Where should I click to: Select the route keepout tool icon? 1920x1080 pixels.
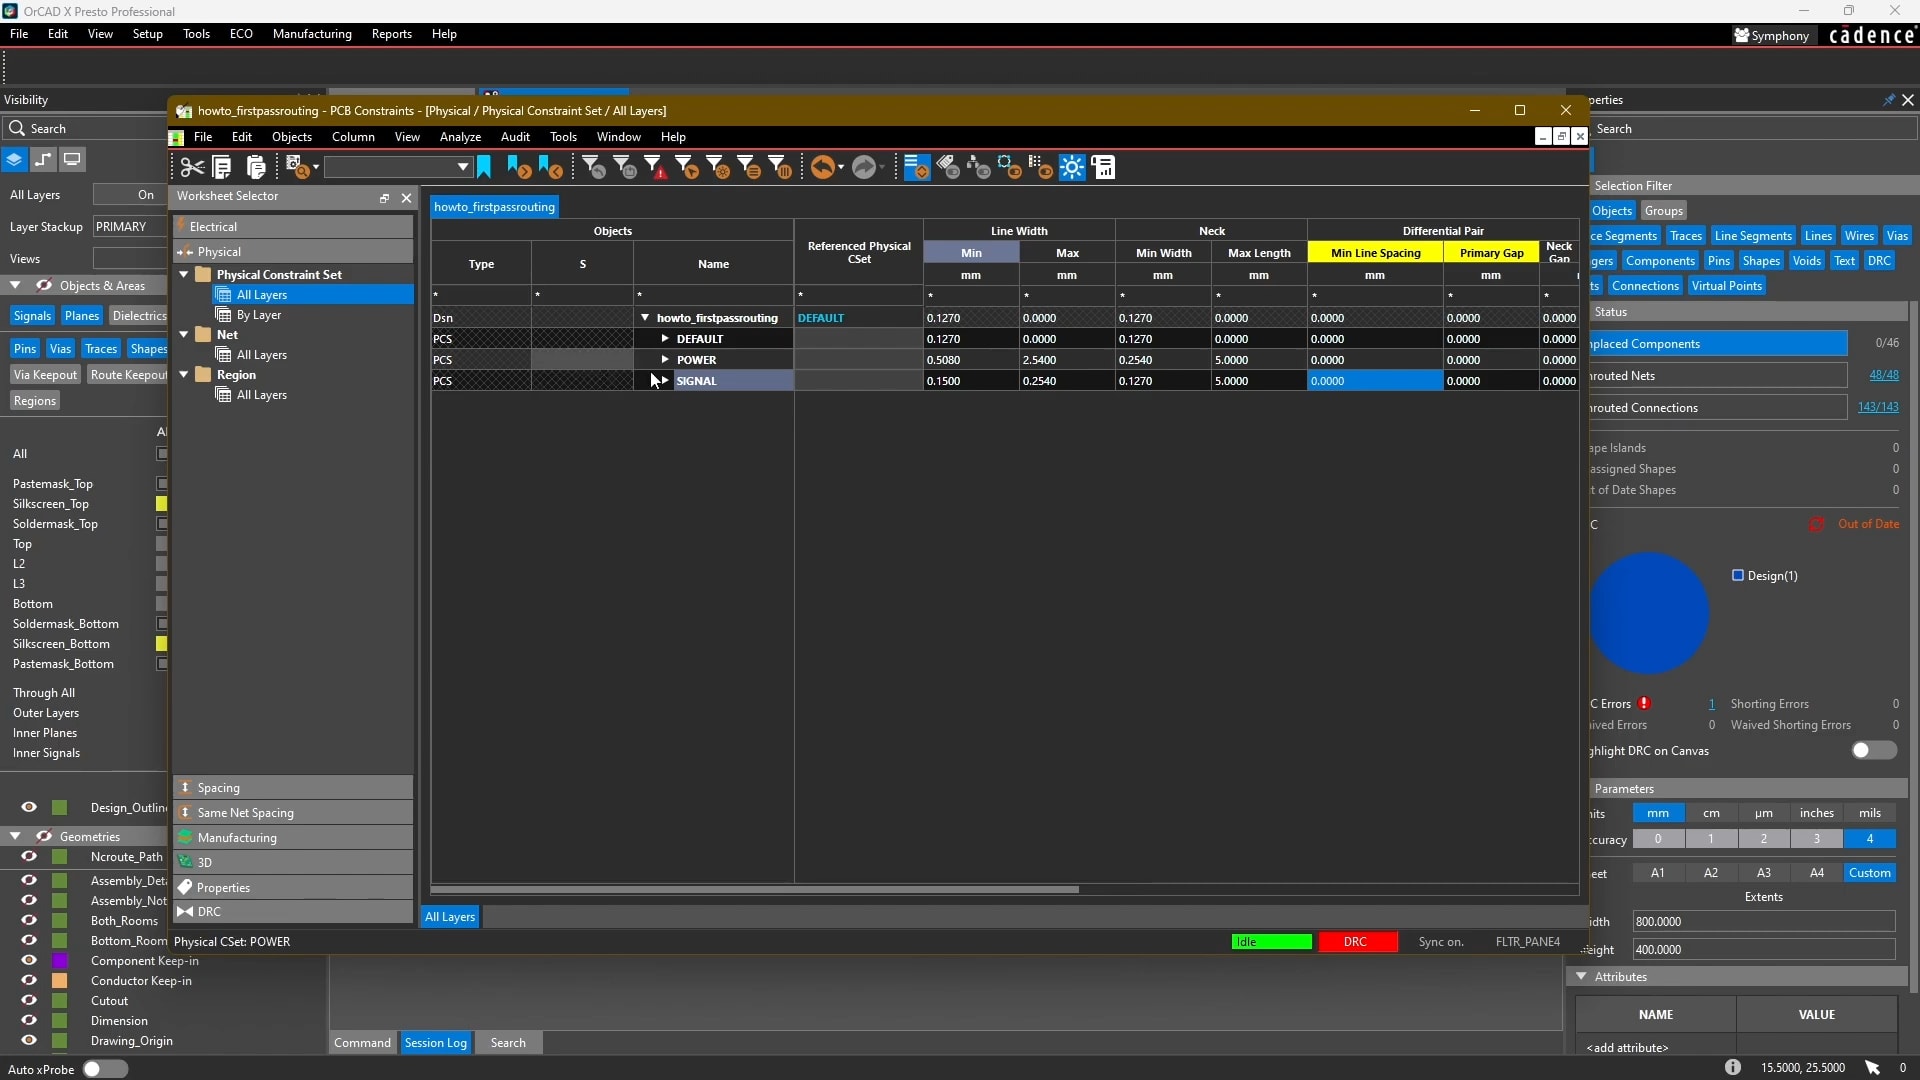tap(129, 375)
